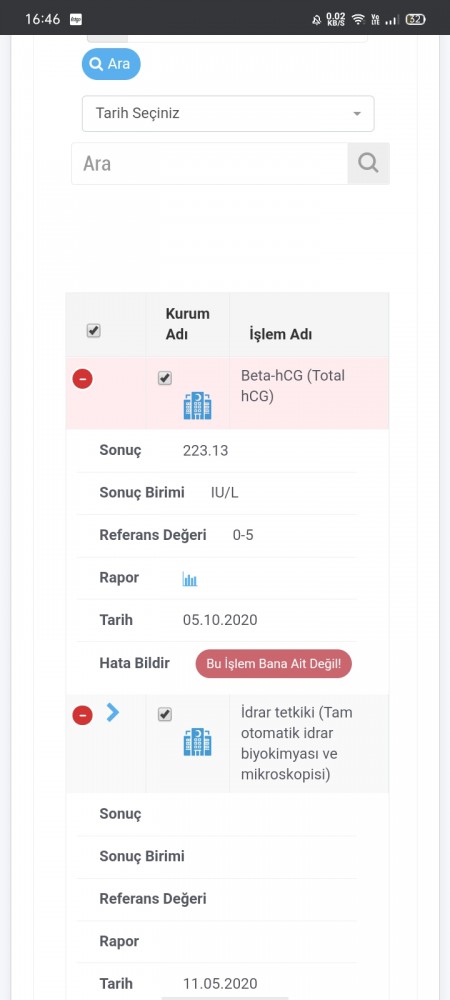Select the Kurum Adı column header
Screen dimensions: 450x1000
click(187, 324)
